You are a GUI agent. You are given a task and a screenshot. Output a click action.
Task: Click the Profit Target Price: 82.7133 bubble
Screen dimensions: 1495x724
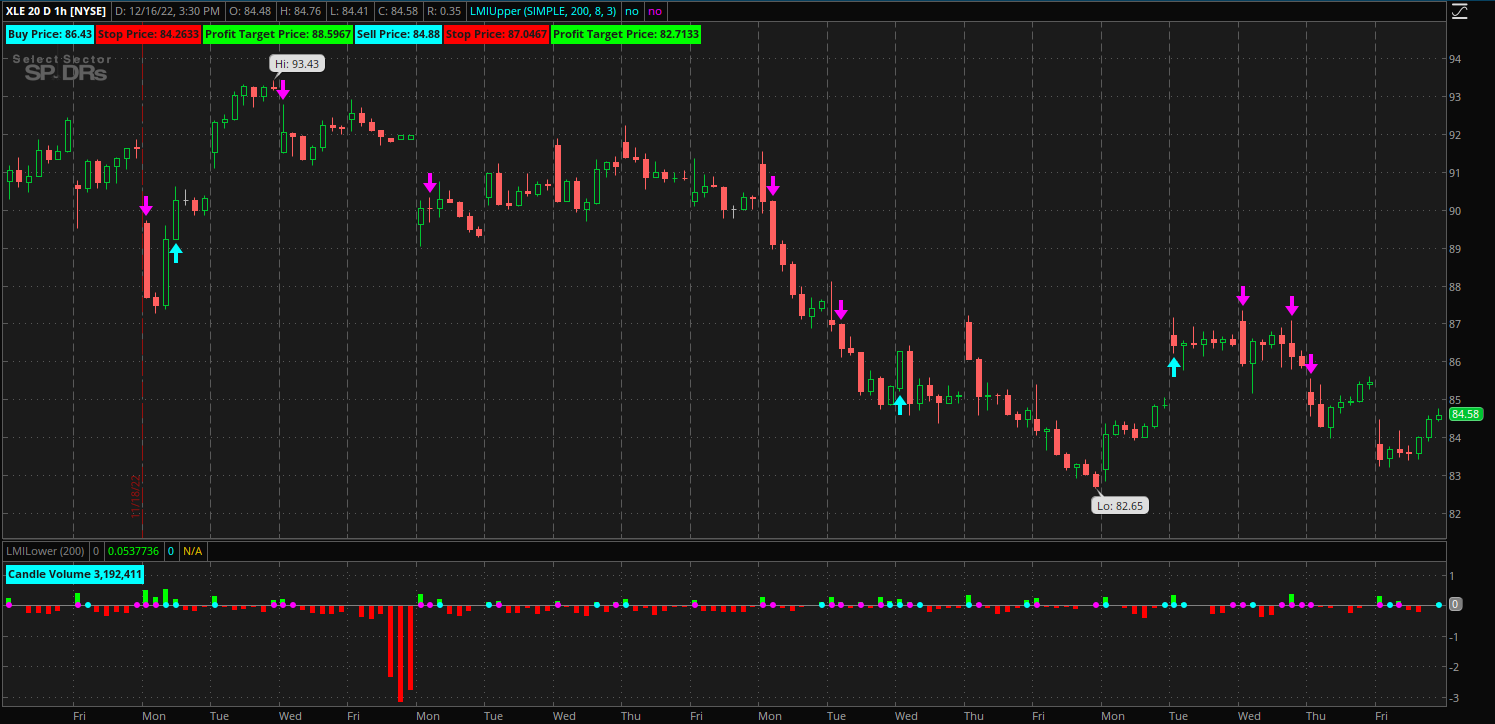point(625,33)
